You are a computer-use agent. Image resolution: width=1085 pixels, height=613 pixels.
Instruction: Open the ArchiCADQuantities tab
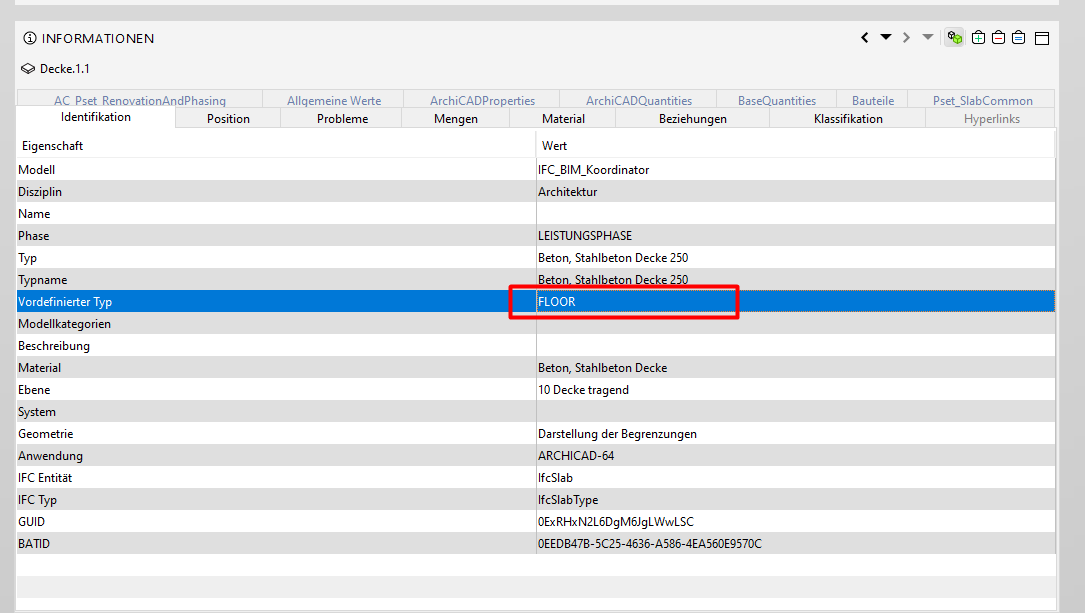pyautogui.click(x=639, y=100)
